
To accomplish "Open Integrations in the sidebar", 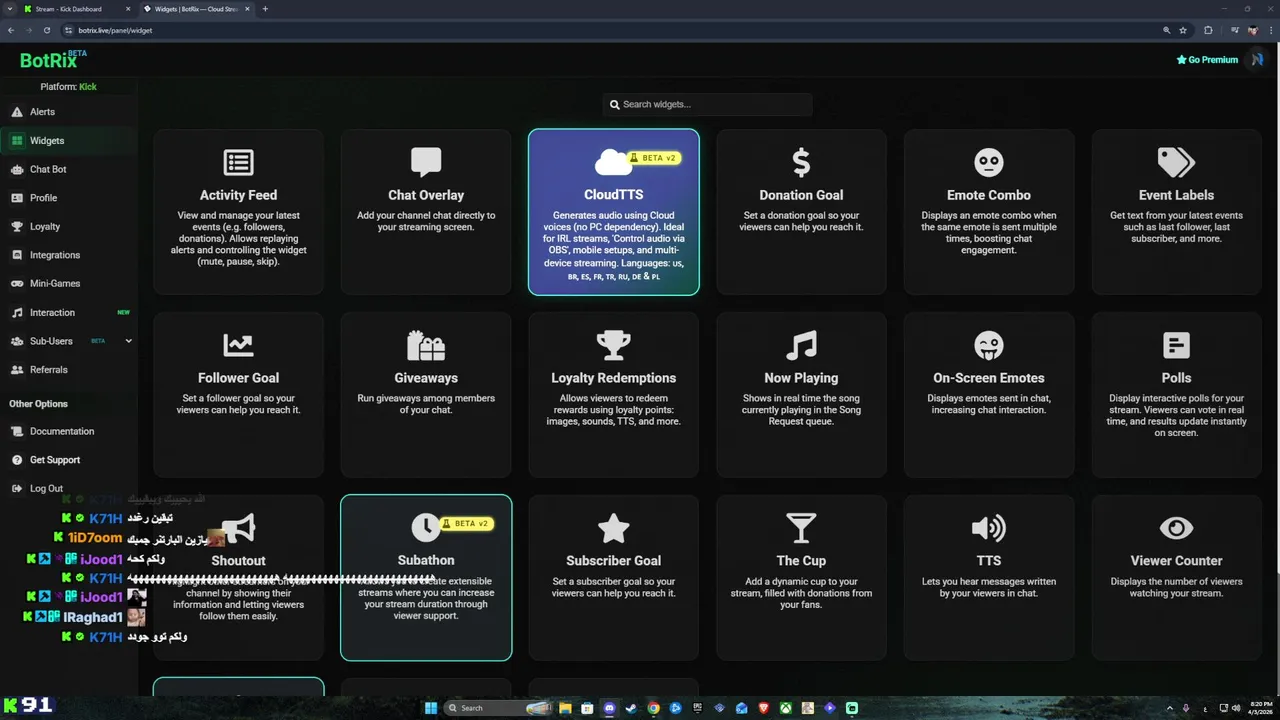I will click(x=69, y=255).
